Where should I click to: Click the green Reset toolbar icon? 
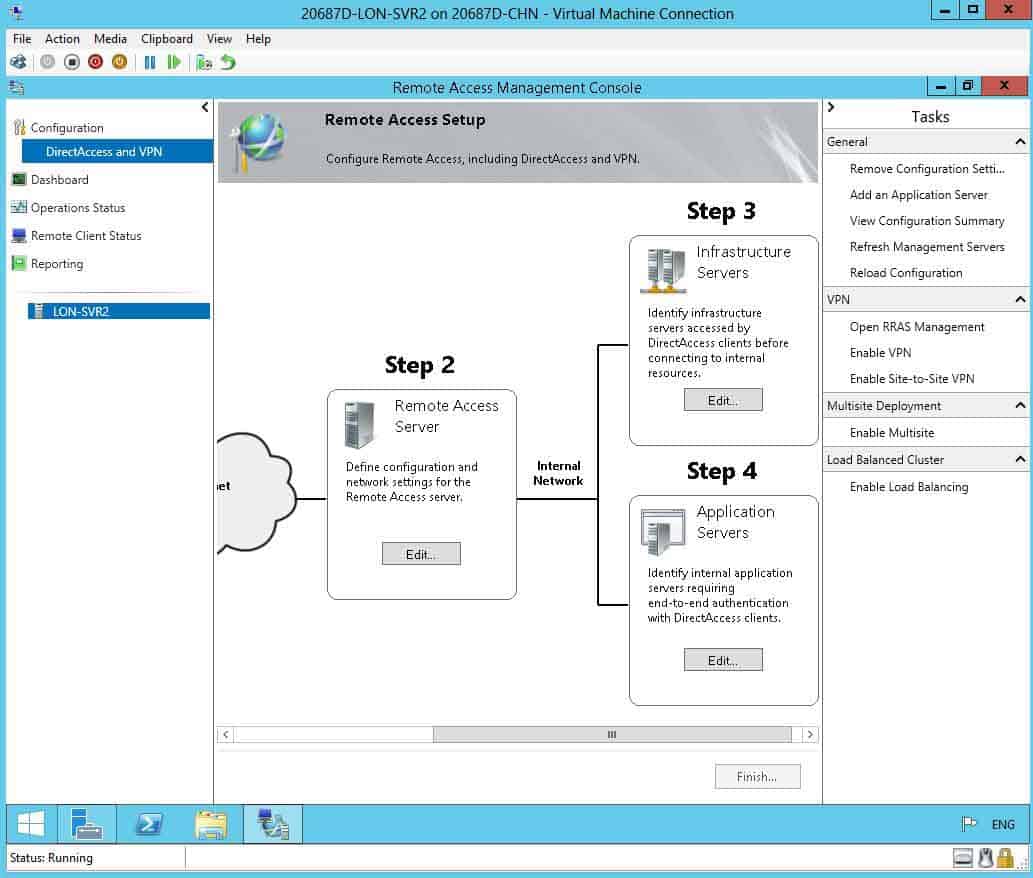pyautogui.click(x=174, y=62)
